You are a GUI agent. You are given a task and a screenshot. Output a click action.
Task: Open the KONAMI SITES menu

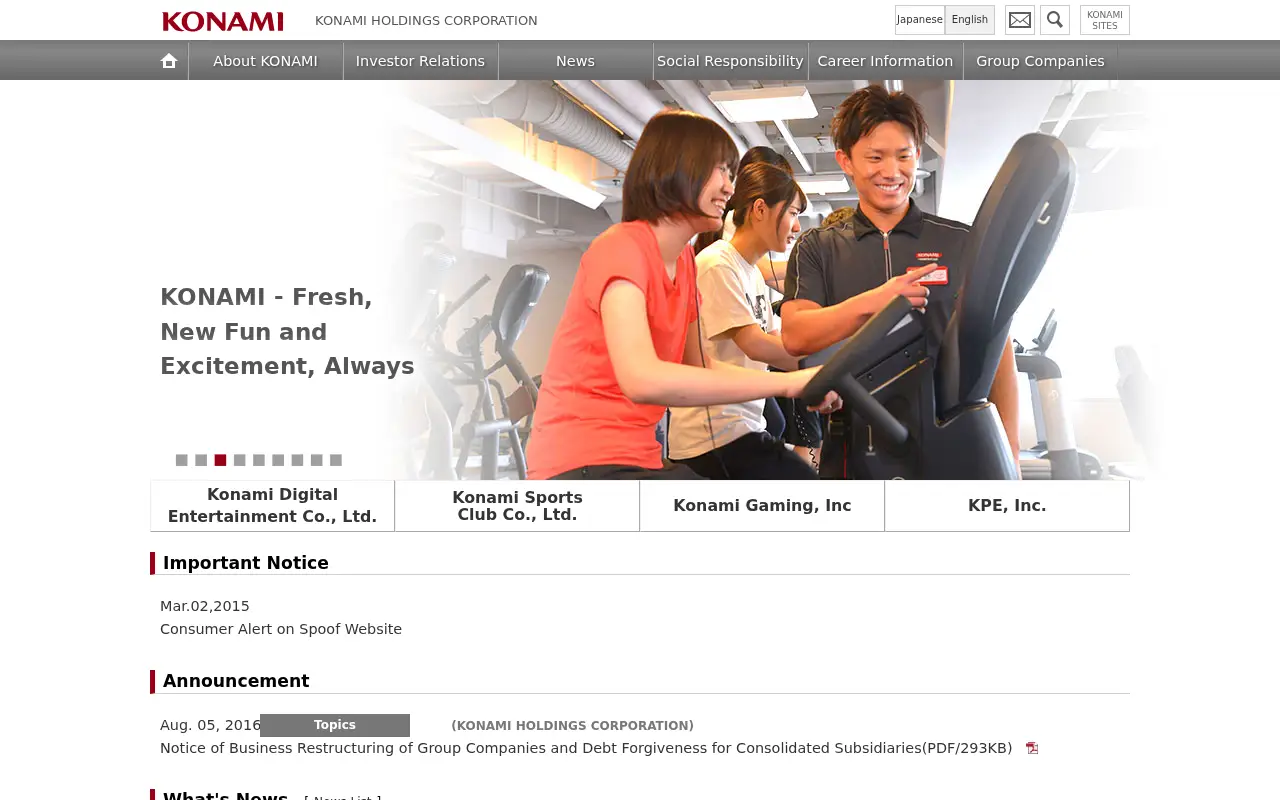click(1105, 20)
